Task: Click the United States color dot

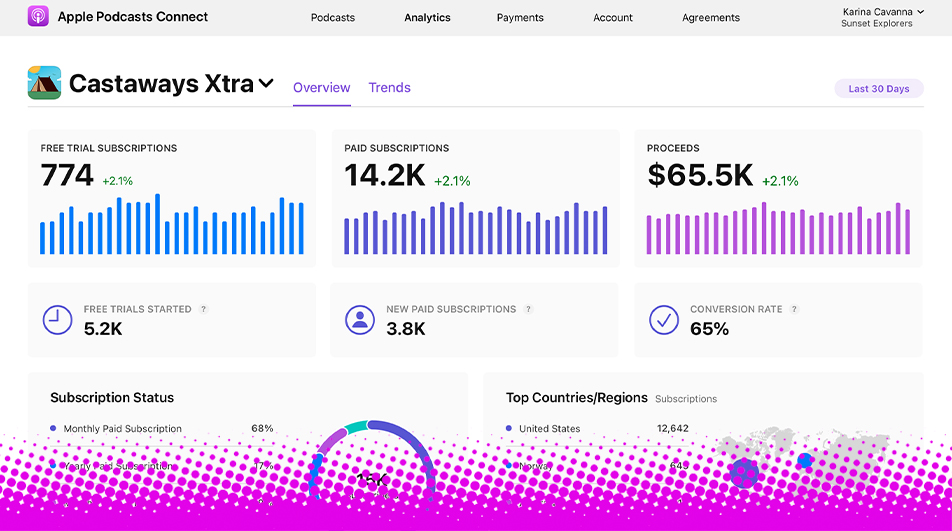Action: (509, 428)
